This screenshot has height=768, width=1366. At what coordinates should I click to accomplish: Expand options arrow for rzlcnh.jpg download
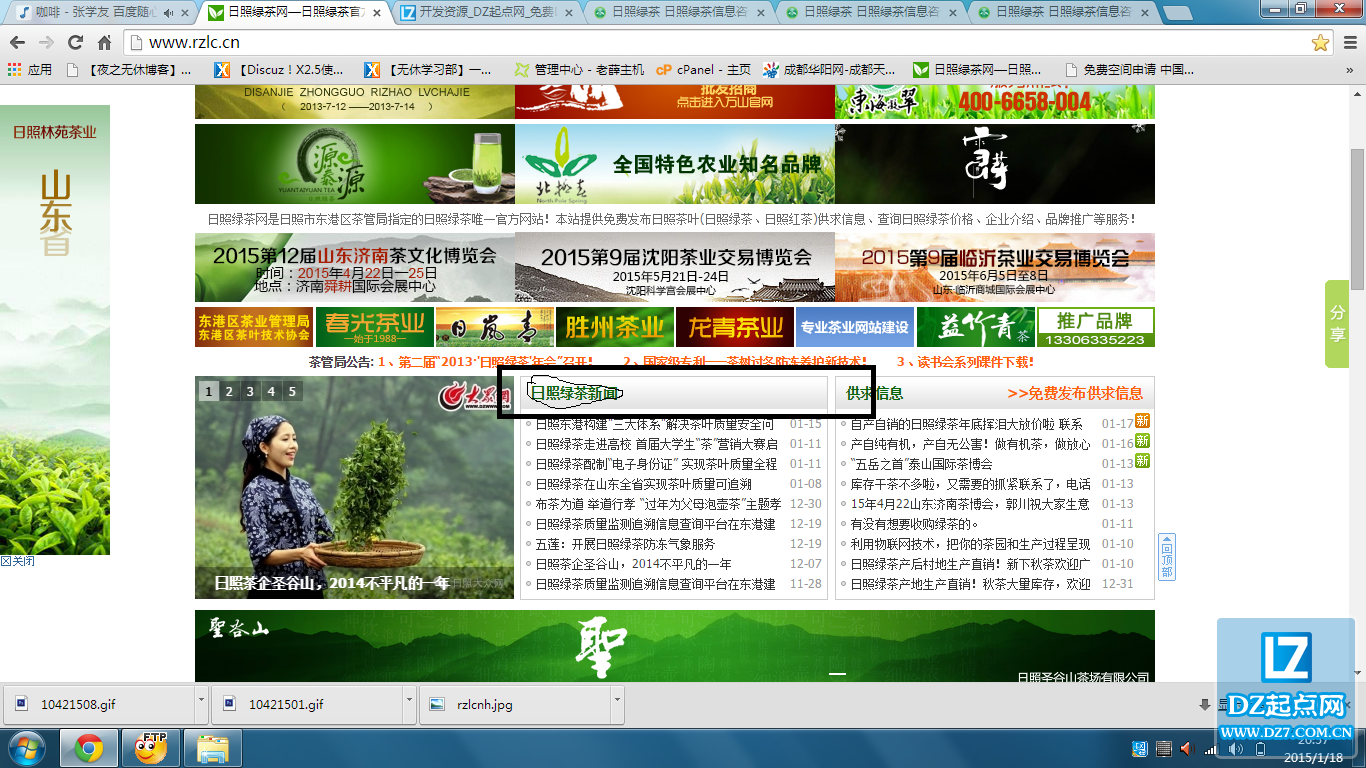pos(617,704)
